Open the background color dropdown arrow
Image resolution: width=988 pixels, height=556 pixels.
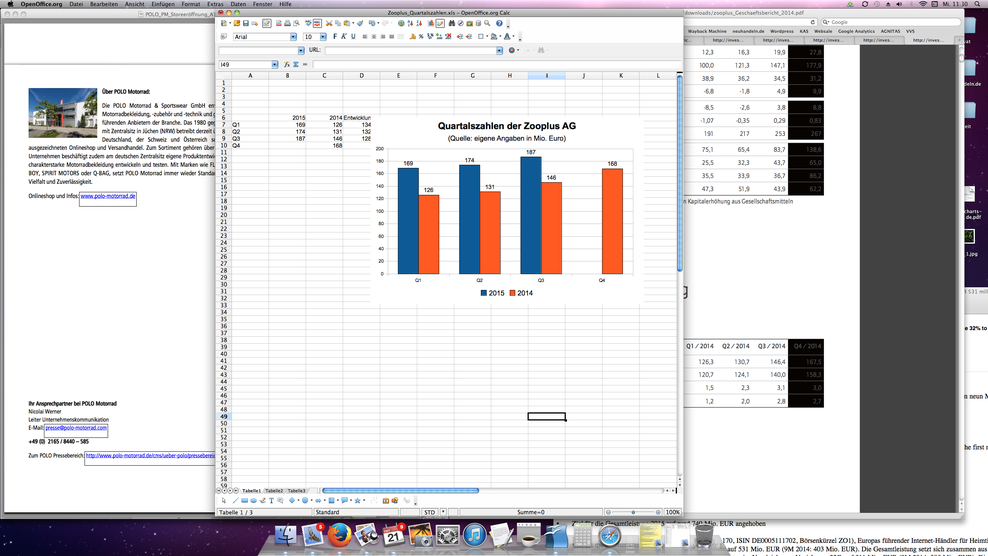tap(500, 37)
